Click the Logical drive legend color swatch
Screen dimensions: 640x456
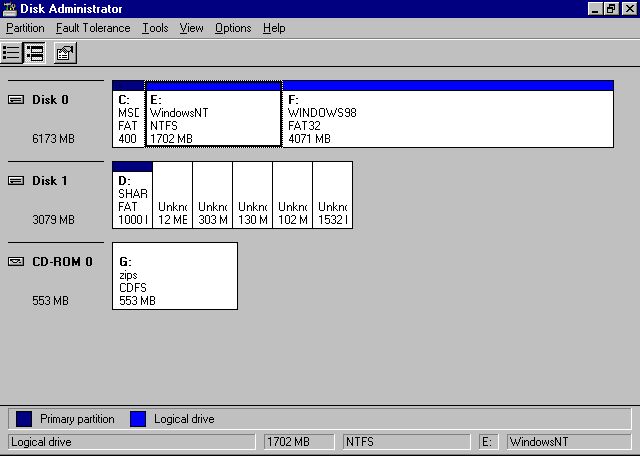(x=138, y=419)
